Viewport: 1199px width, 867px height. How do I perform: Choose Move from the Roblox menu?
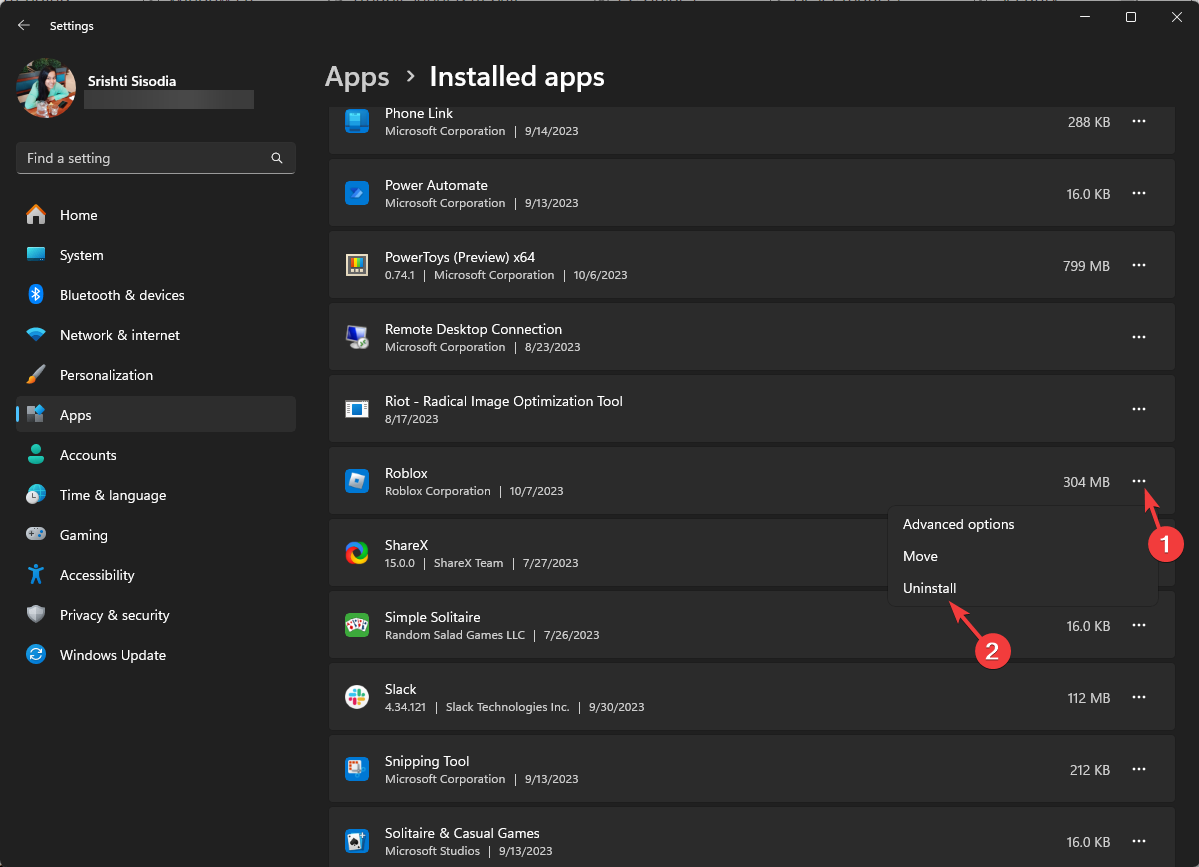[x=920, y=555]
